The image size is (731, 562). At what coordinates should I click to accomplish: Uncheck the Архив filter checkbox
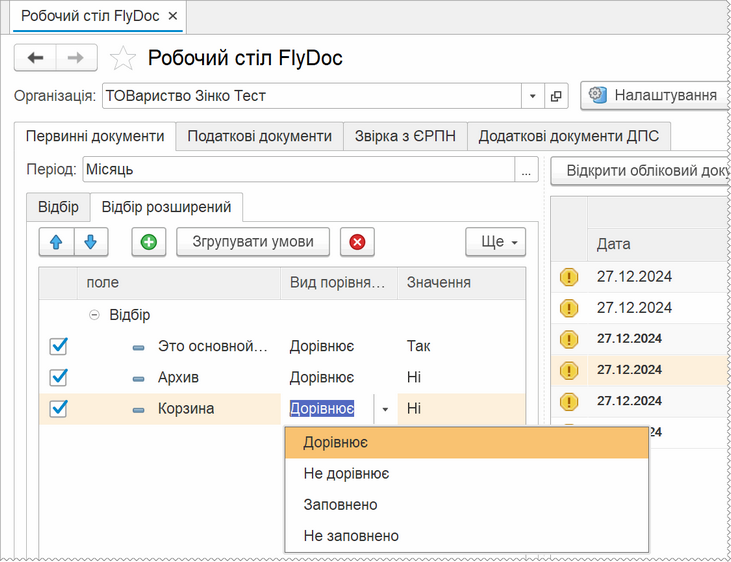[58, 377]
